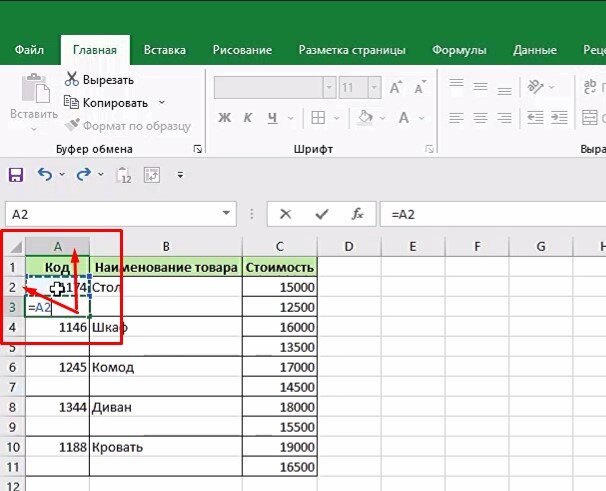Align text right
The height and width of the screenshot is (491, 606).
504,118
